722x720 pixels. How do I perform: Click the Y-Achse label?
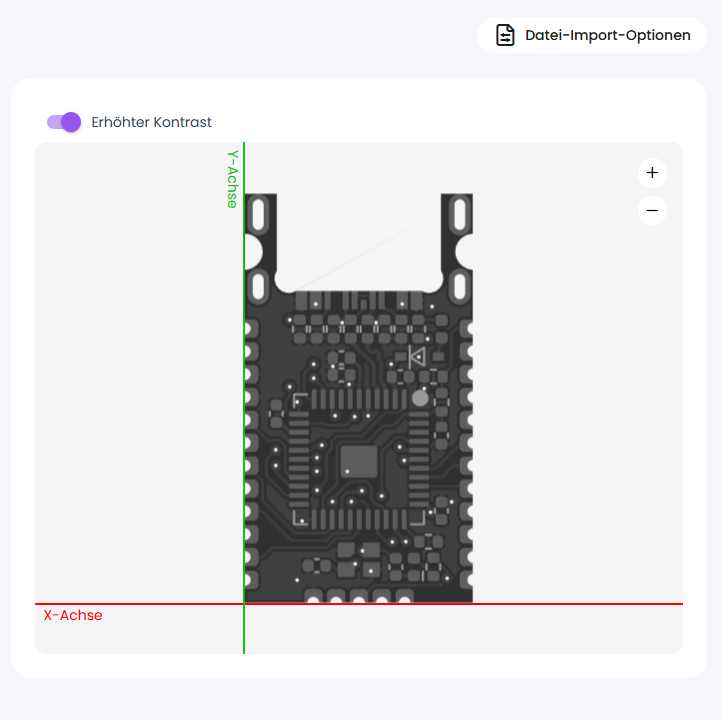[x=233, y=179]
